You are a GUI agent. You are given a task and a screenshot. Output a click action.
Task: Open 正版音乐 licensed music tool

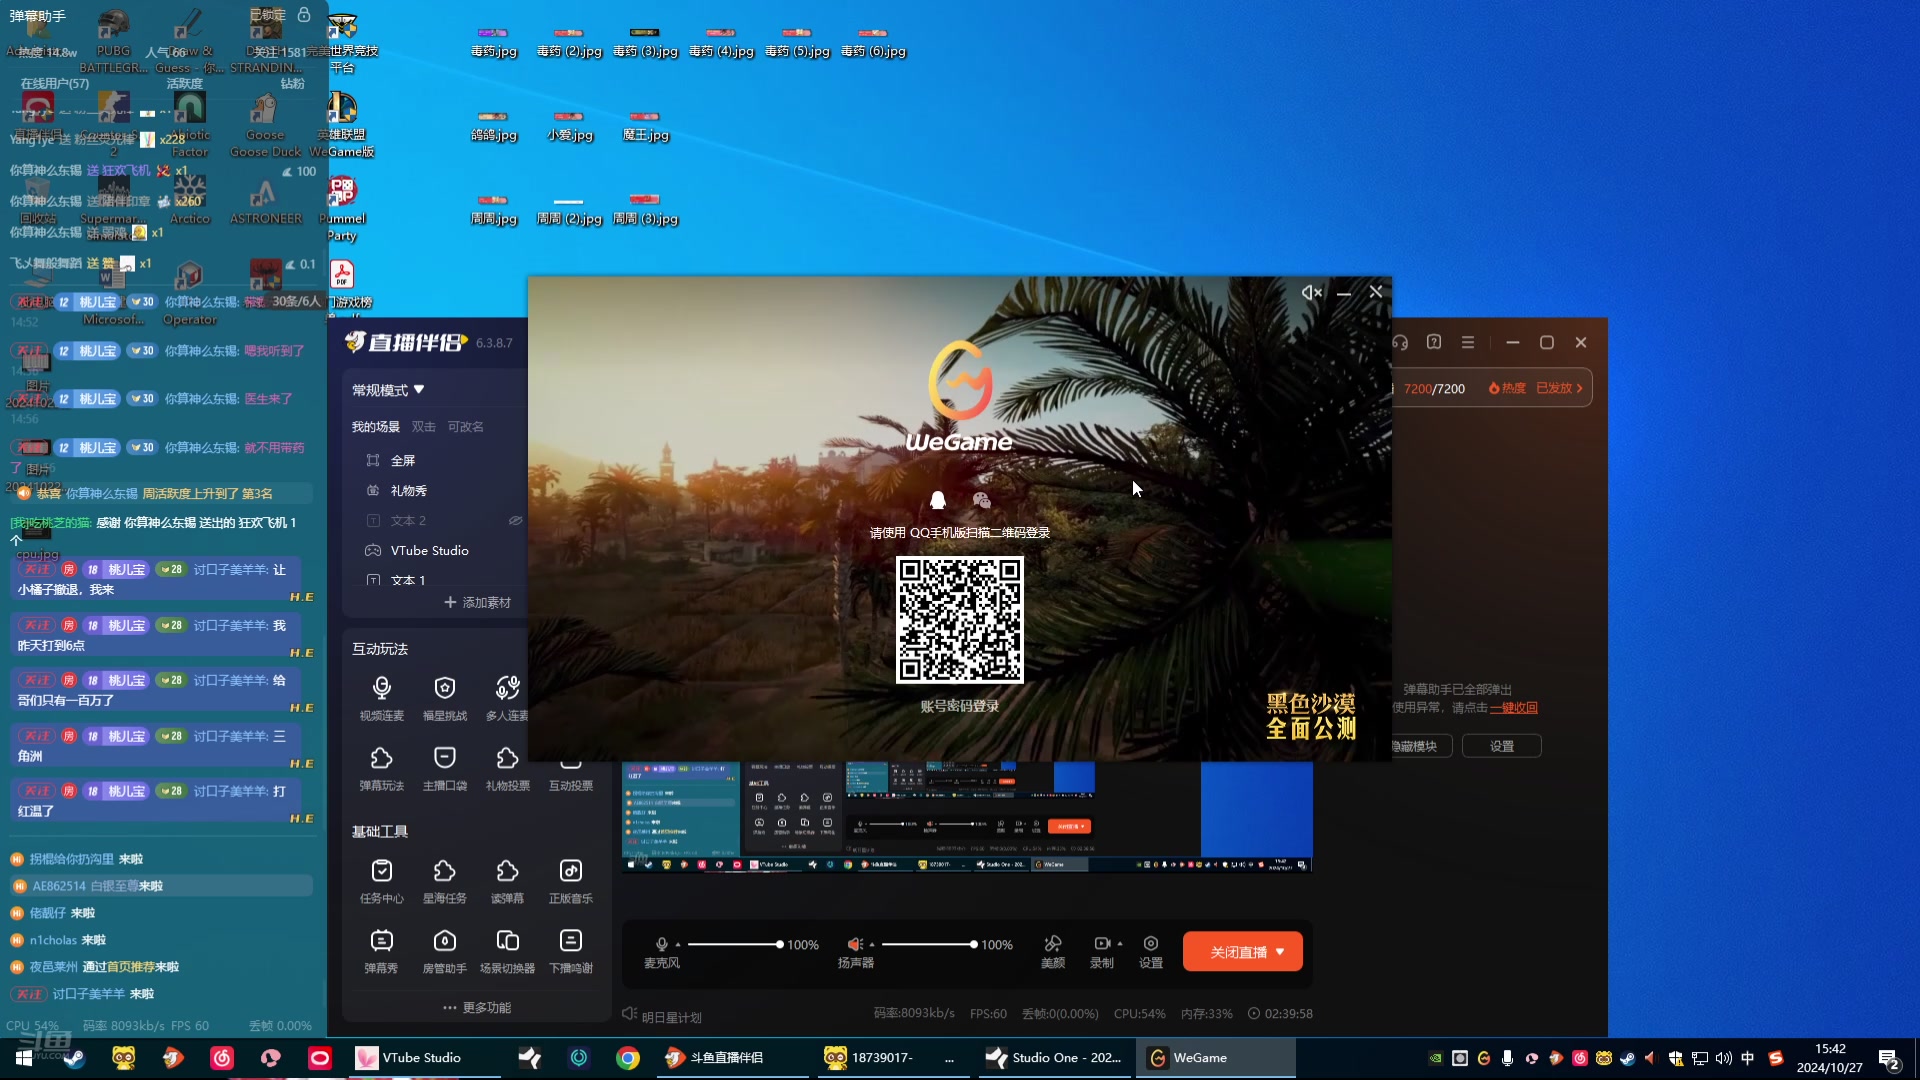(x=570, y=881)
